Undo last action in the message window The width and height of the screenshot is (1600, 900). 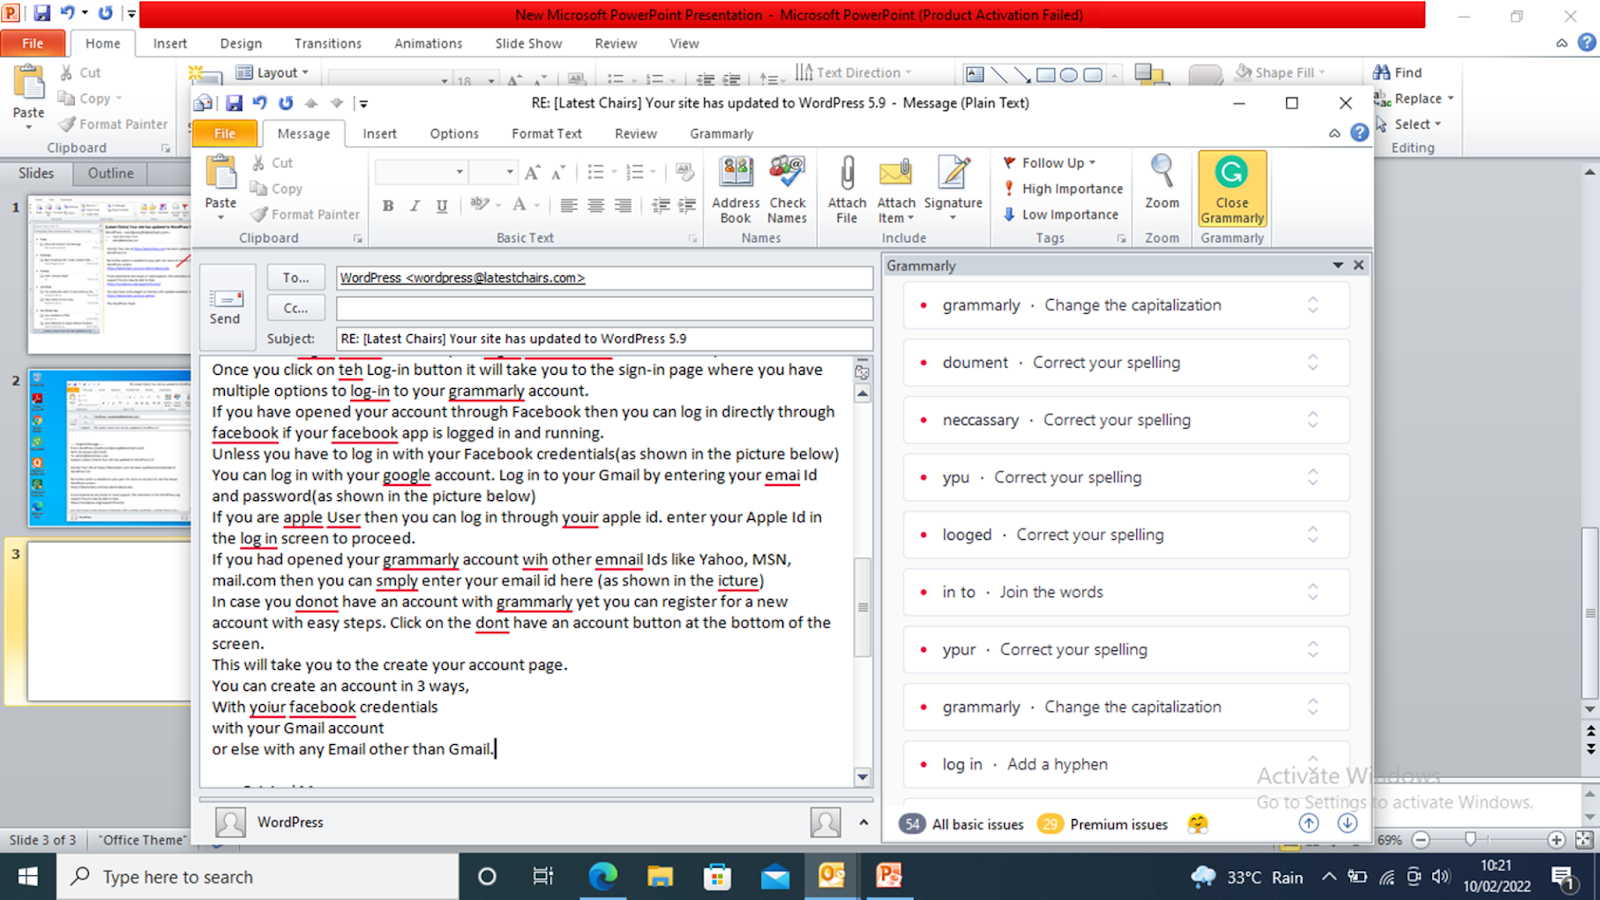click(x=260, y=103)
